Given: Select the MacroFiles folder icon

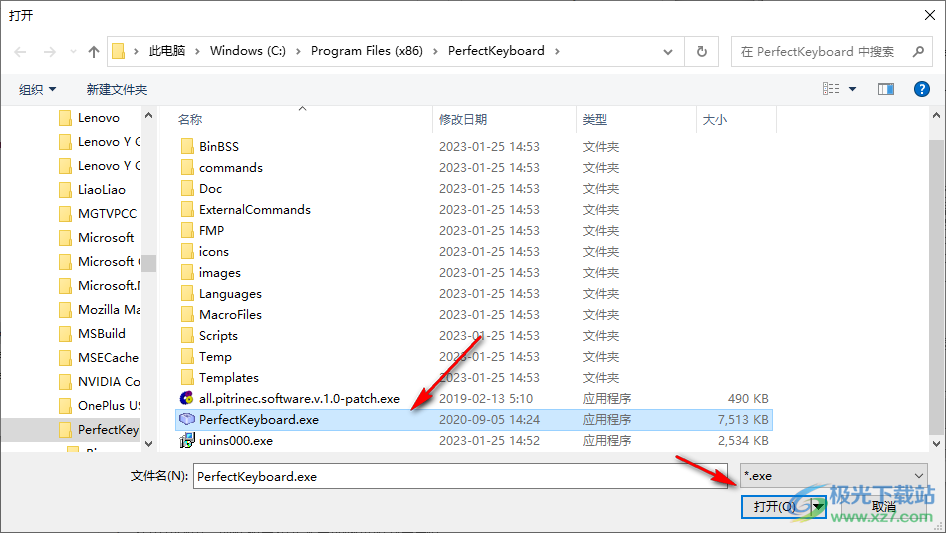Looking at the screenshot, I should point(187,315).
